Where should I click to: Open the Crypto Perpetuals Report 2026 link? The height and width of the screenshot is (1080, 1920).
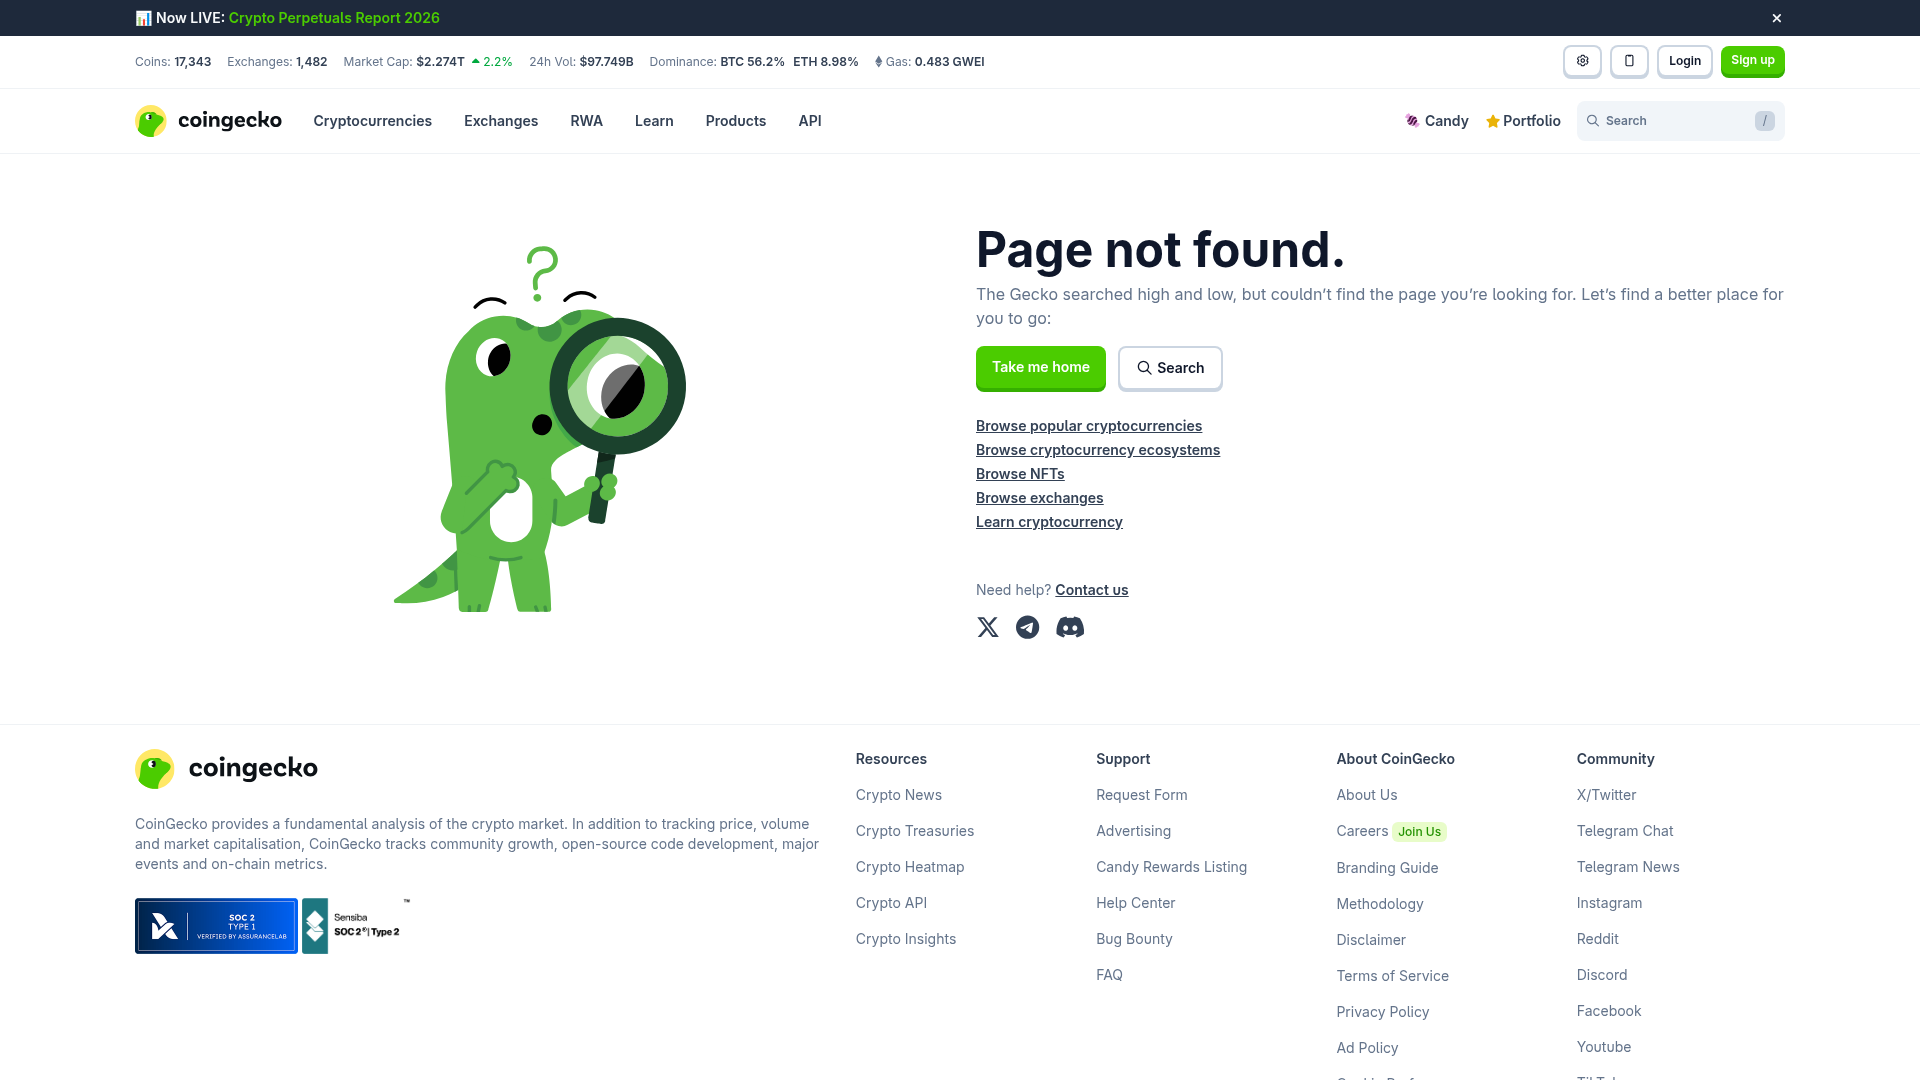(334, 18)
